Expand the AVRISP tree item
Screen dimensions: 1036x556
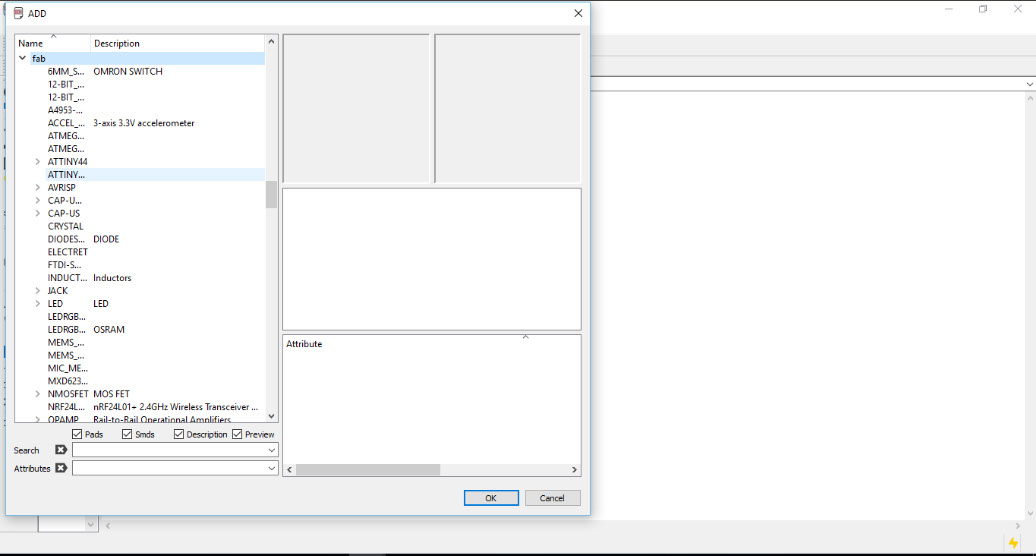click(38, 187)
